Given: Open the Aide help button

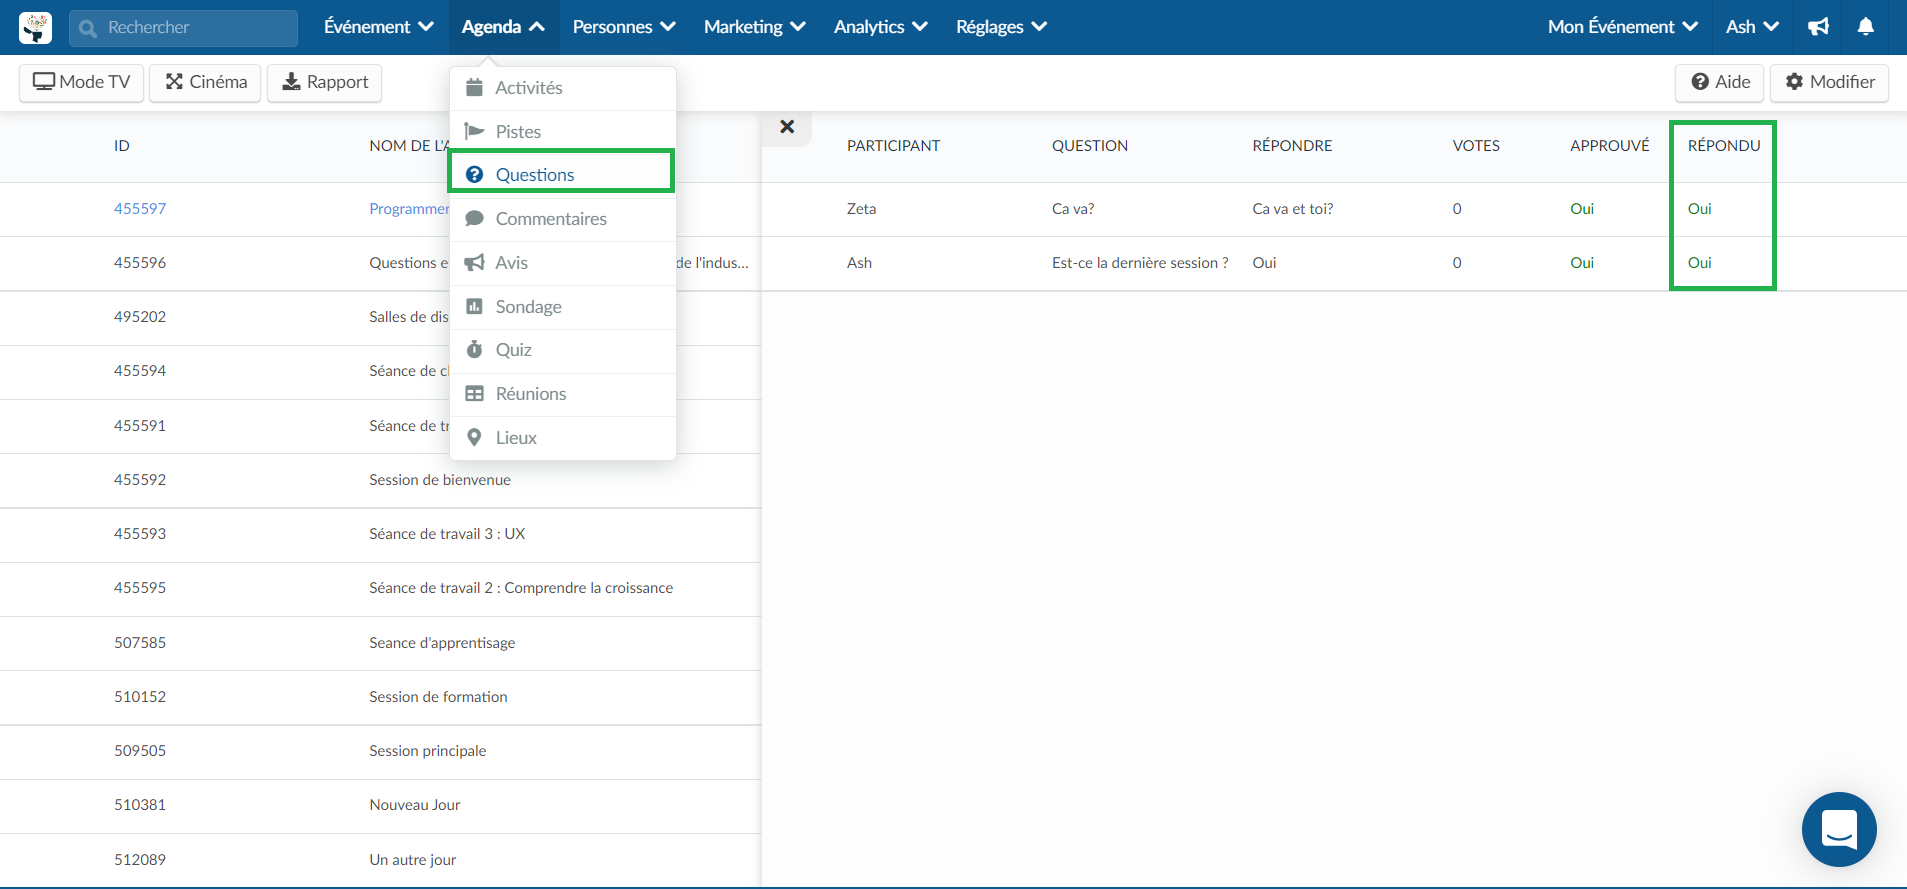Looking at the screenshot, I should (1720, 82).
